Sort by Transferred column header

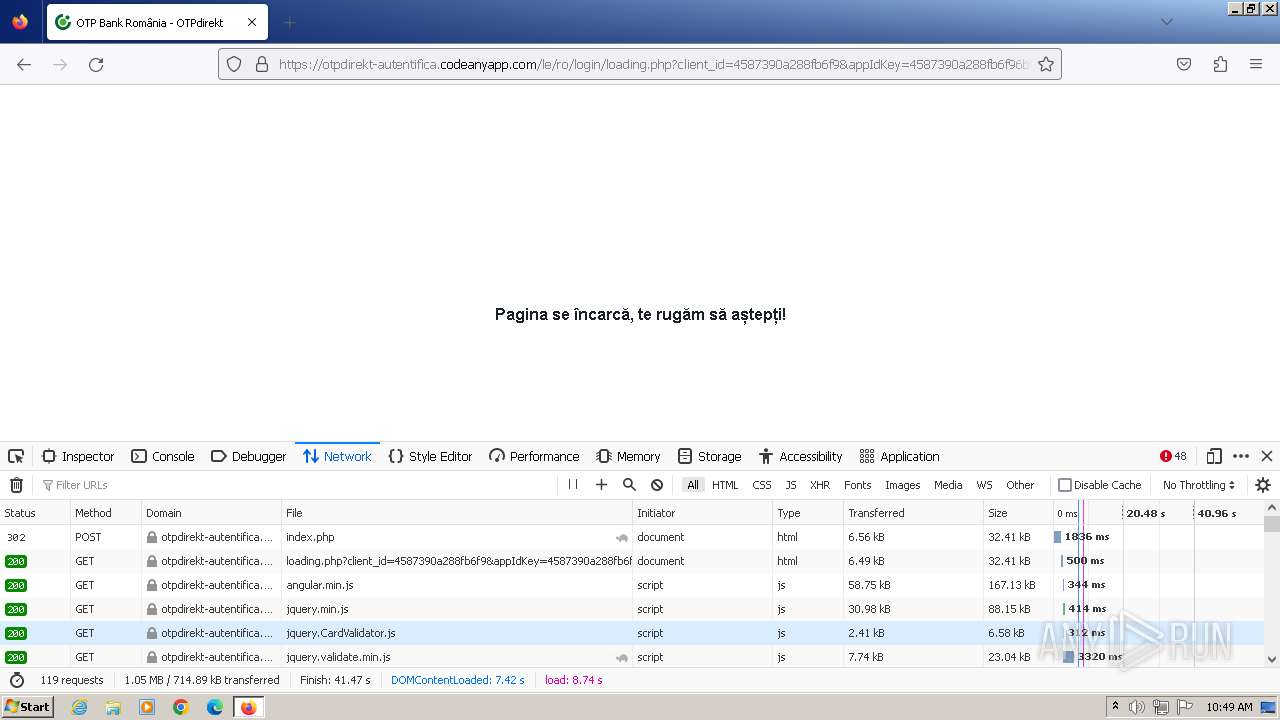(x=913, y=513)
